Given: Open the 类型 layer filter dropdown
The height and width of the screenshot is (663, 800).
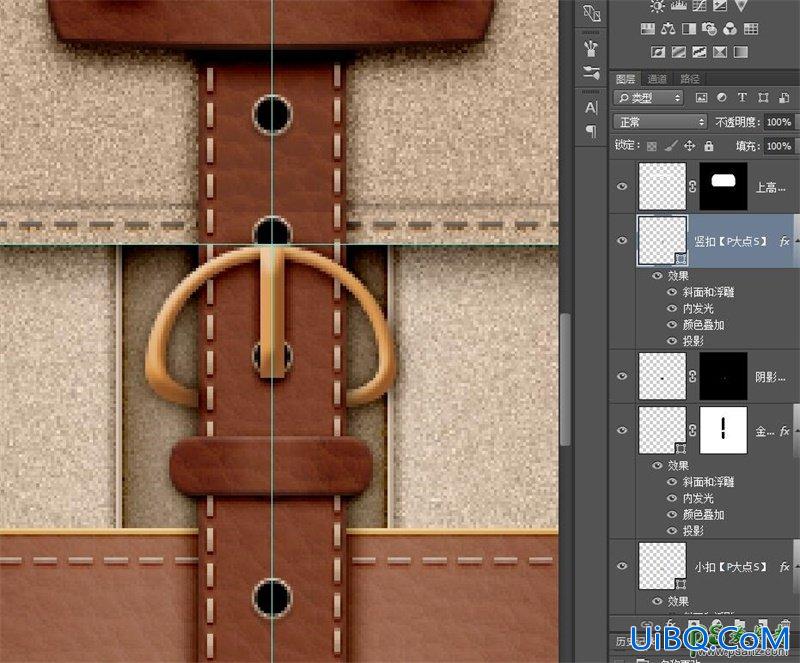Looking at the screenshot, I should coord(648,97).
